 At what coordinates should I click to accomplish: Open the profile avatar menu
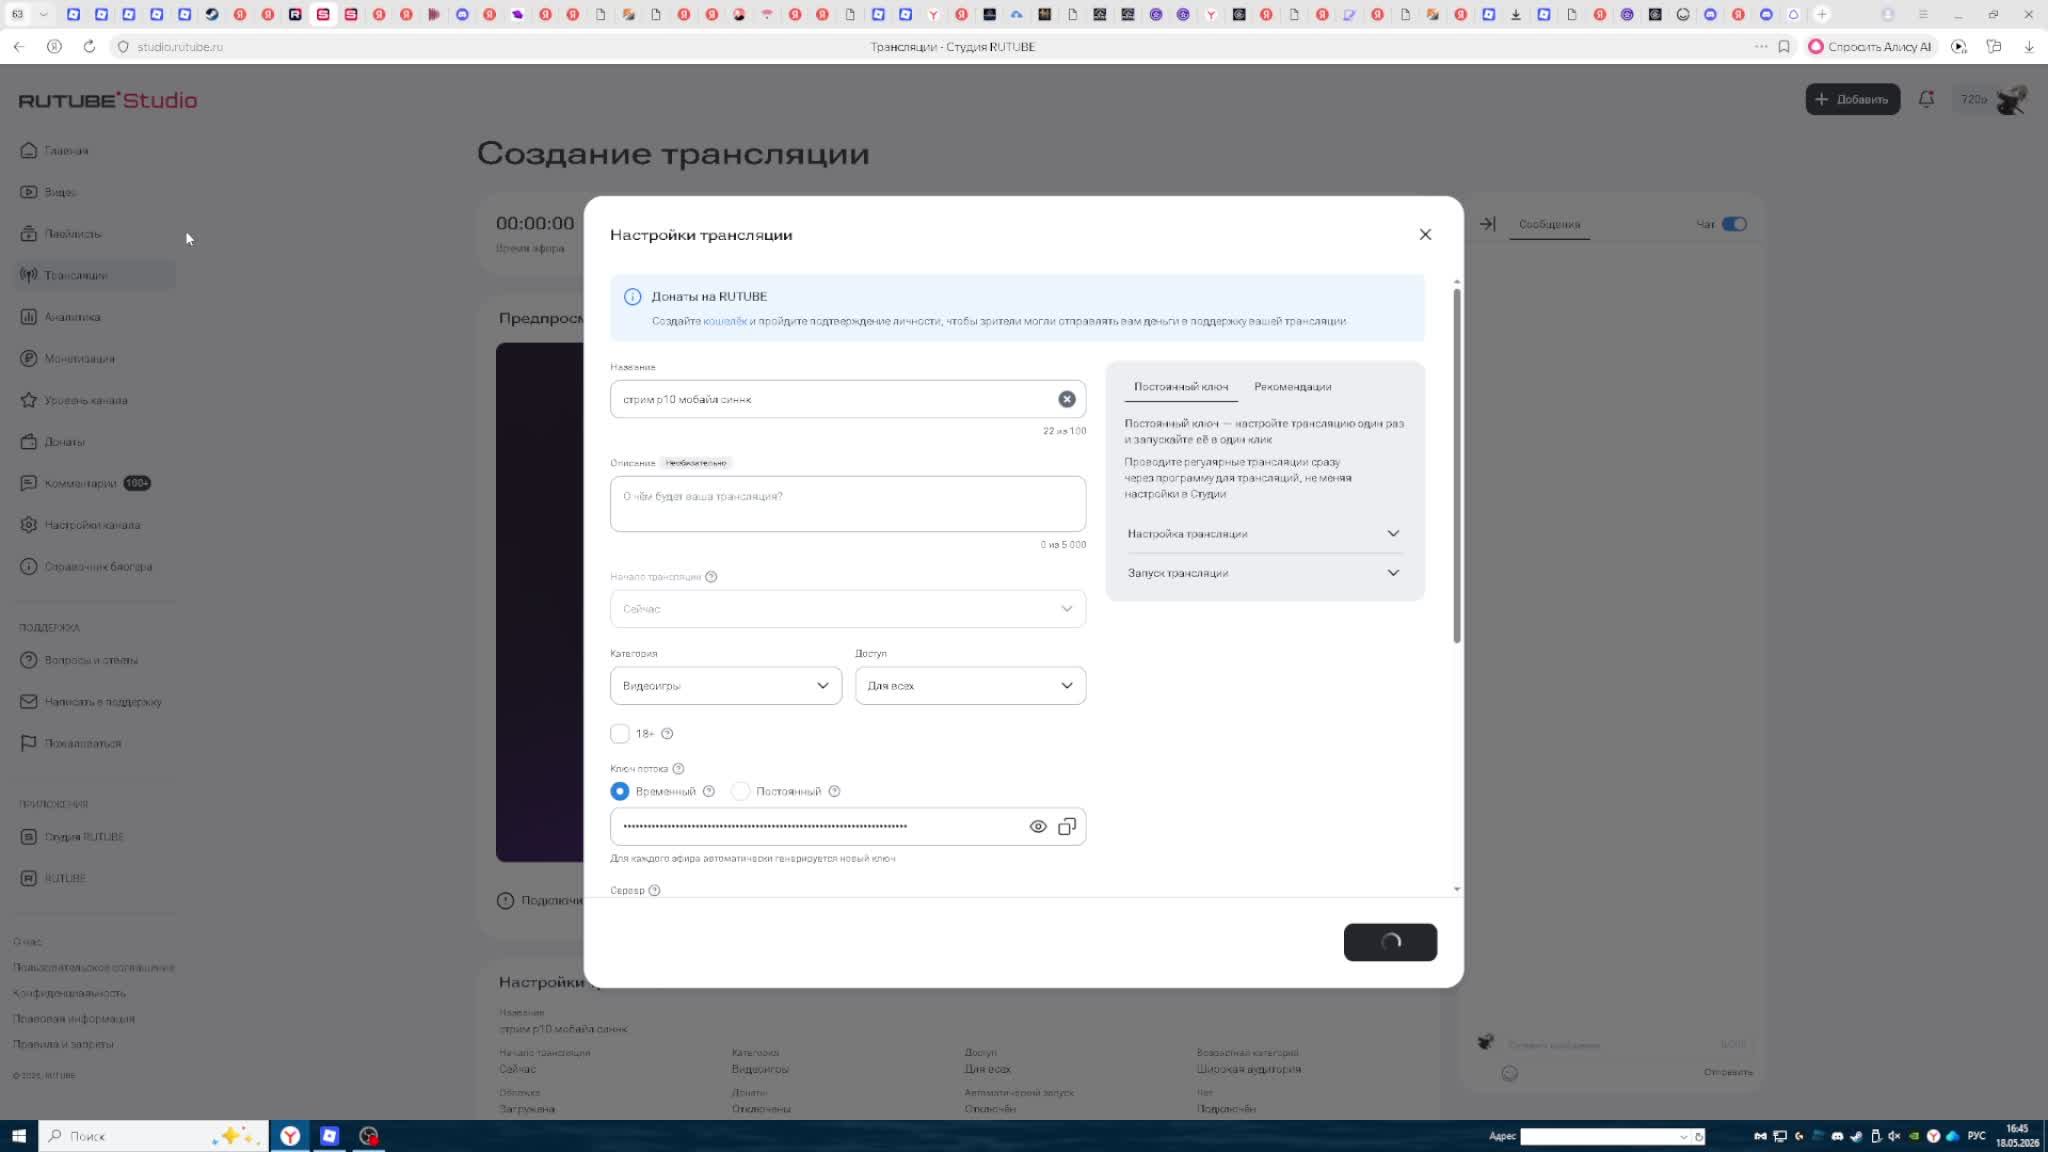tap(2011, 99)
